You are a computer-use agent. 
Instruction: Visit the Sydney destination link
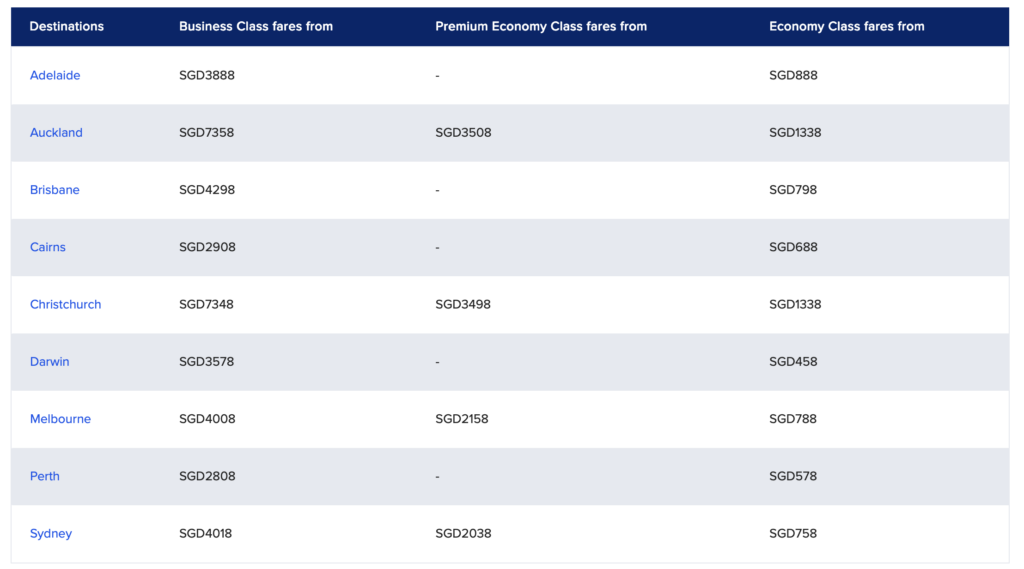pyautogui.click(x=50, y=533)
